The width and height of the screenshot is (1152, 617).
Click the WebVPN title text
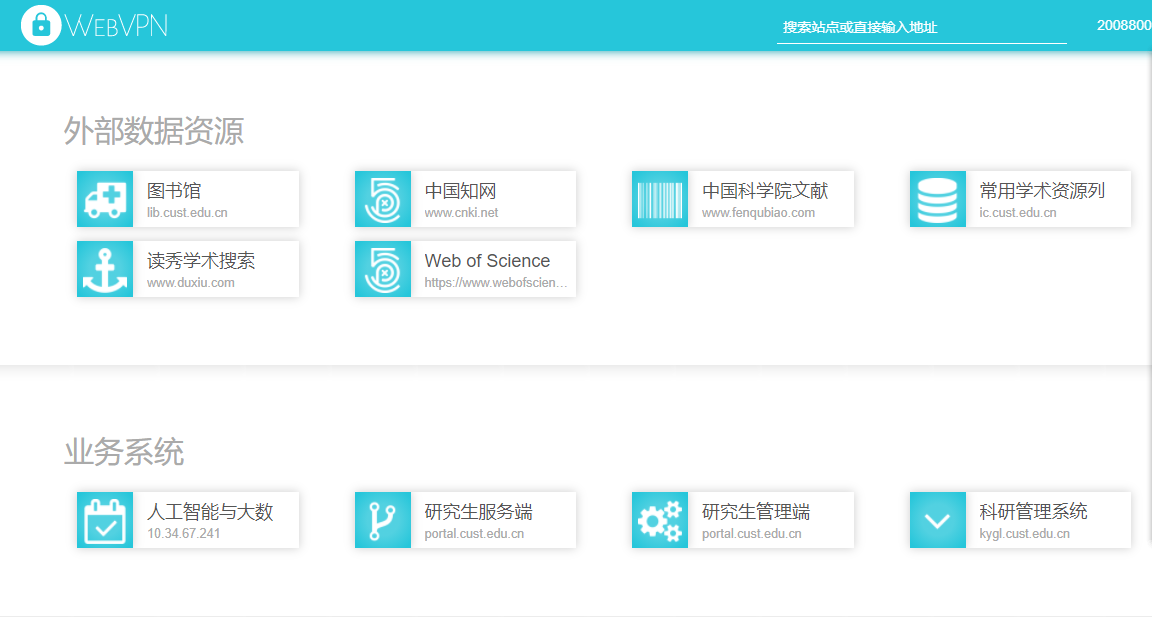[116, 26]
